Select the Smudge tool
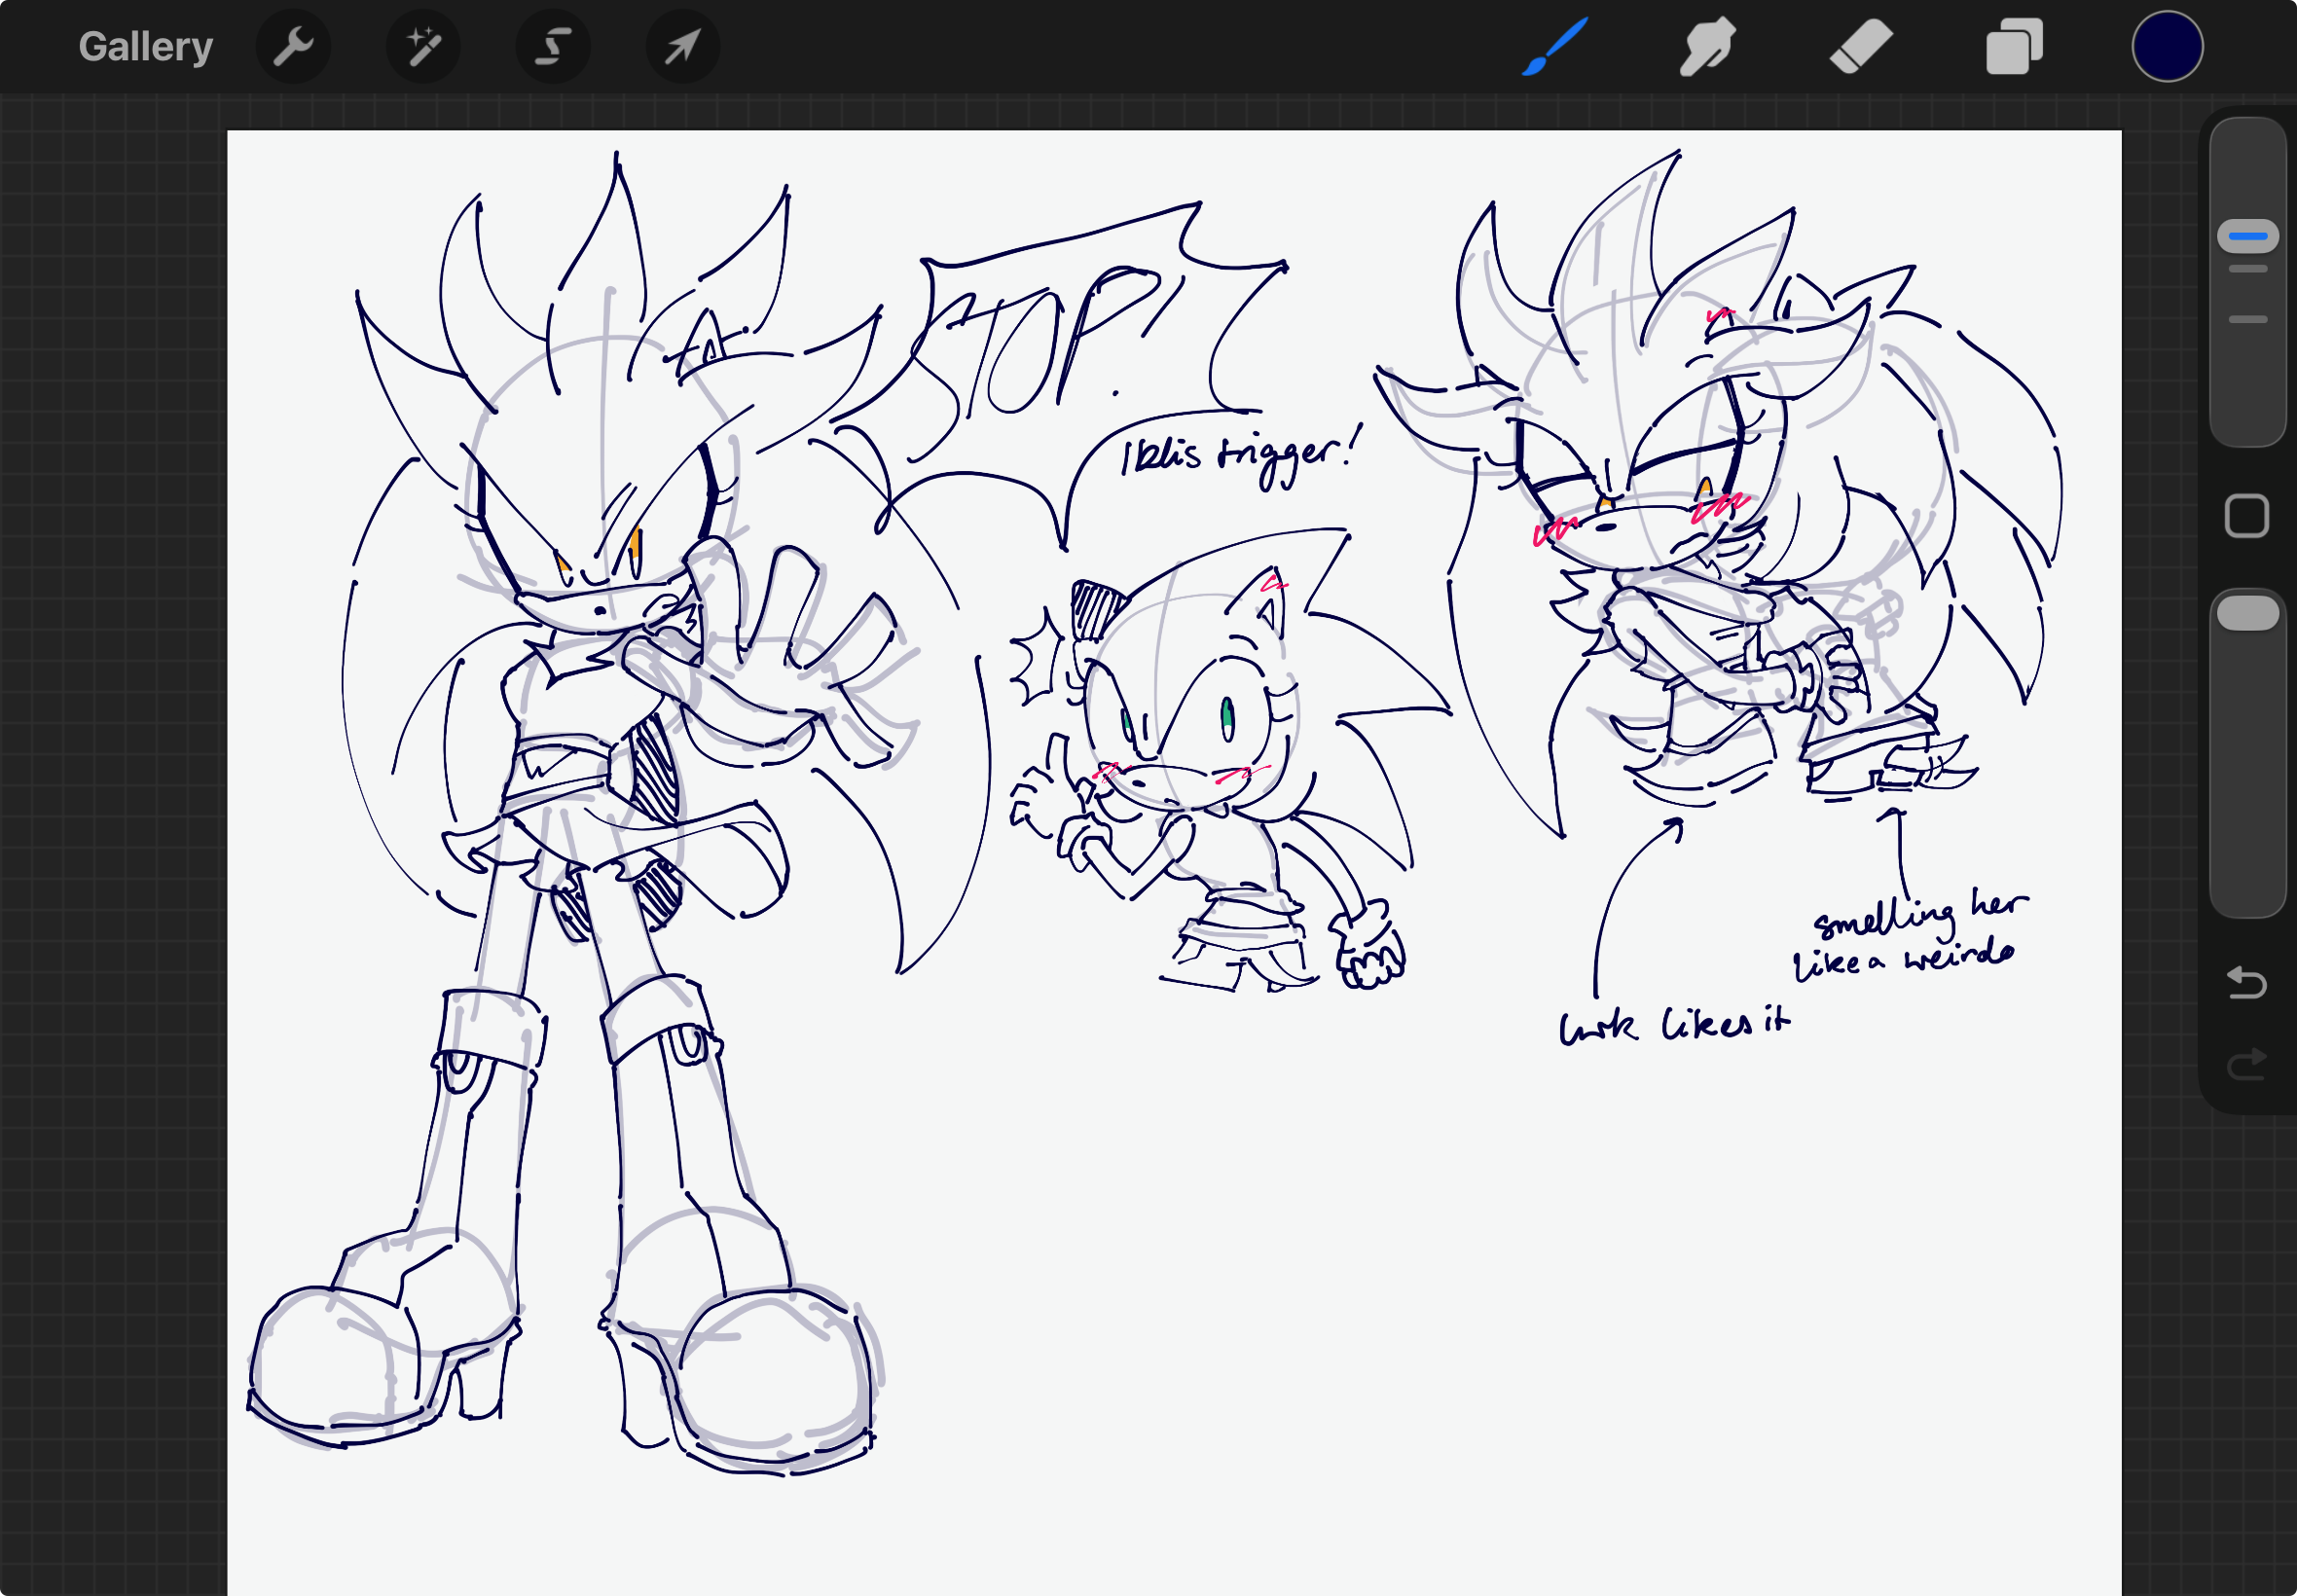The height and width of the screenshot is (1596, 2297). pos(1707,46)
